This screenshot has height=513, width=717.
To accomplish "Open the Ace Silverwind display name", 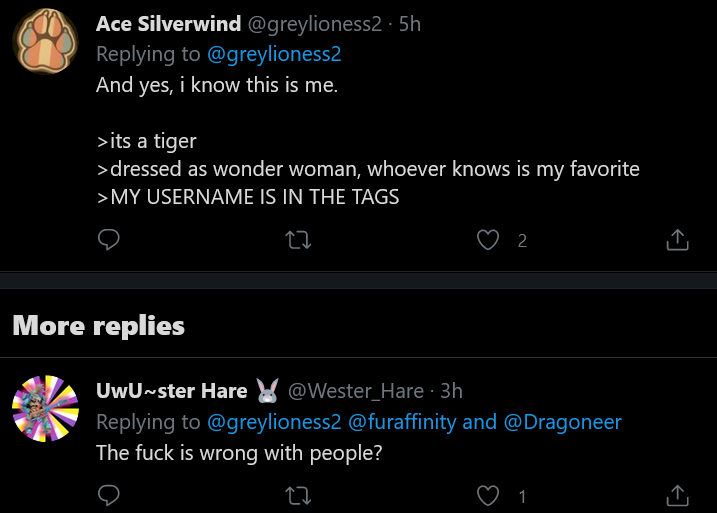I will coord(168,24).
